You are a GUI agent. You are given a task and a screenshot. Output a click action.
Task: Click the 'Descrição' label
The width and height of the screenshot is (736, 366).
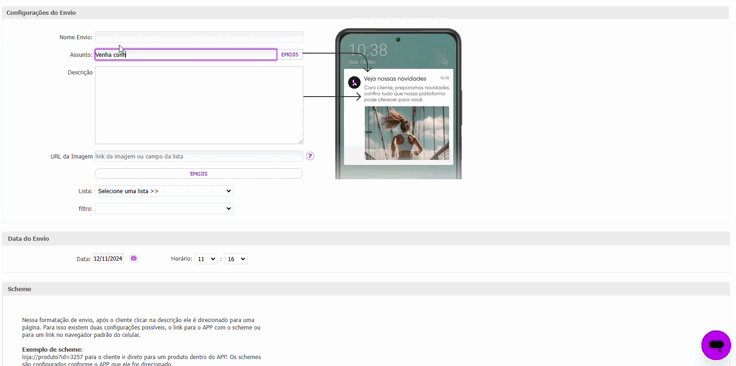point(80,73)
